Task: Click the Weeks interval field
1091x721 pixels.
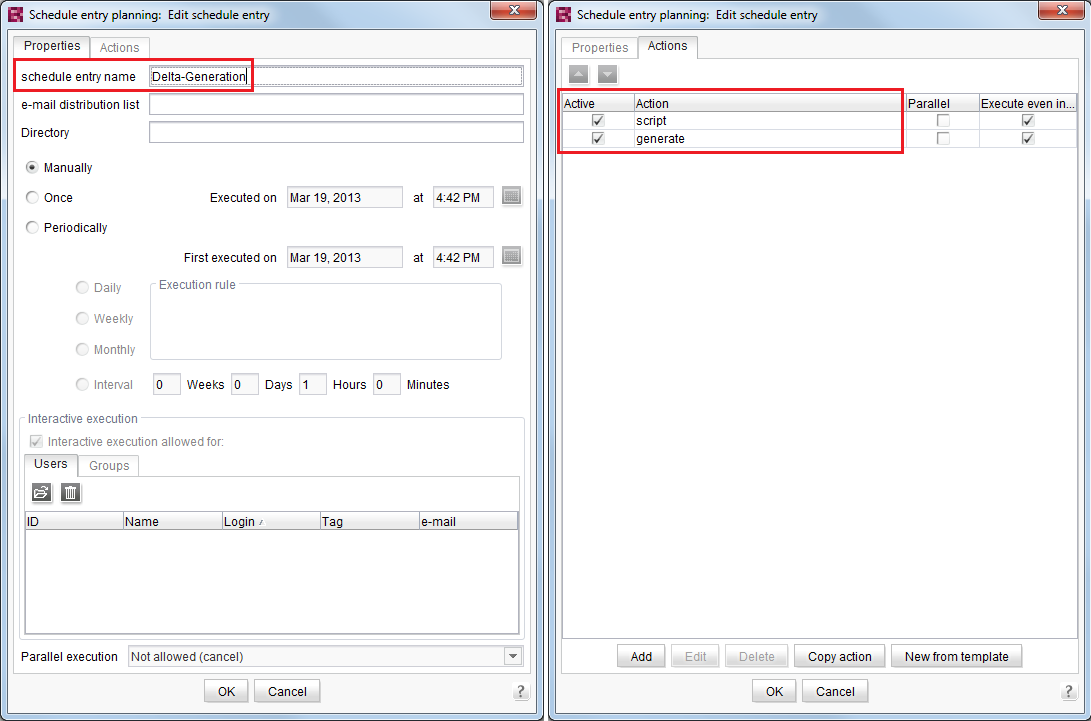Action: click(x=167, y=384)
